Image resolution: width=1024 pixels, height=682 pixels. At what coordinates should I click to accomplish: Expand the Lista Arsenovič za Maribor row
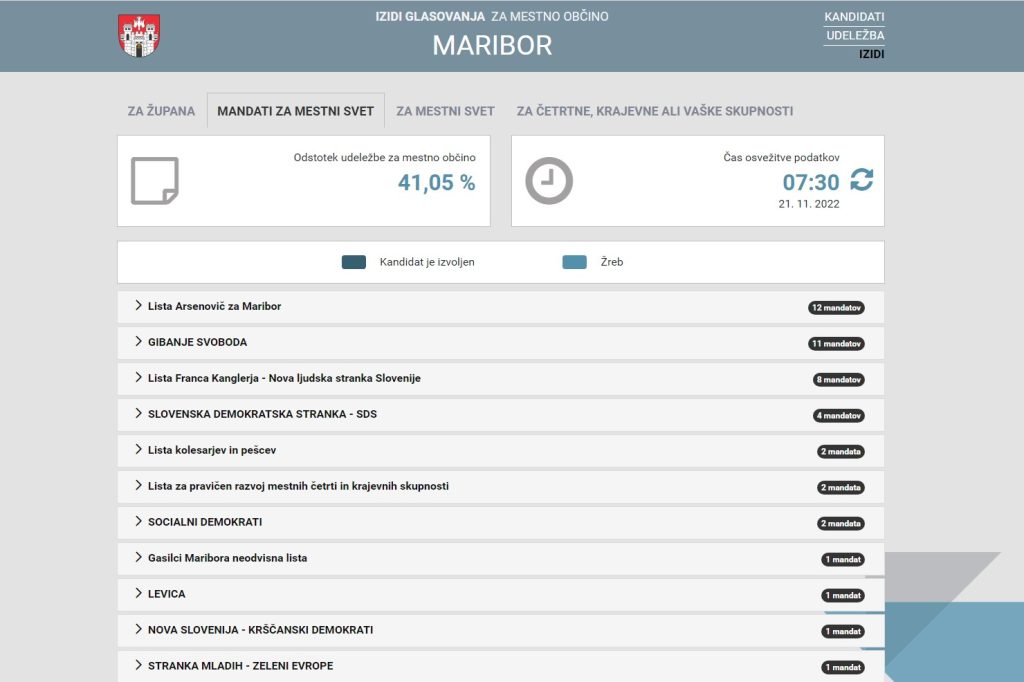(x=214, y=306)
